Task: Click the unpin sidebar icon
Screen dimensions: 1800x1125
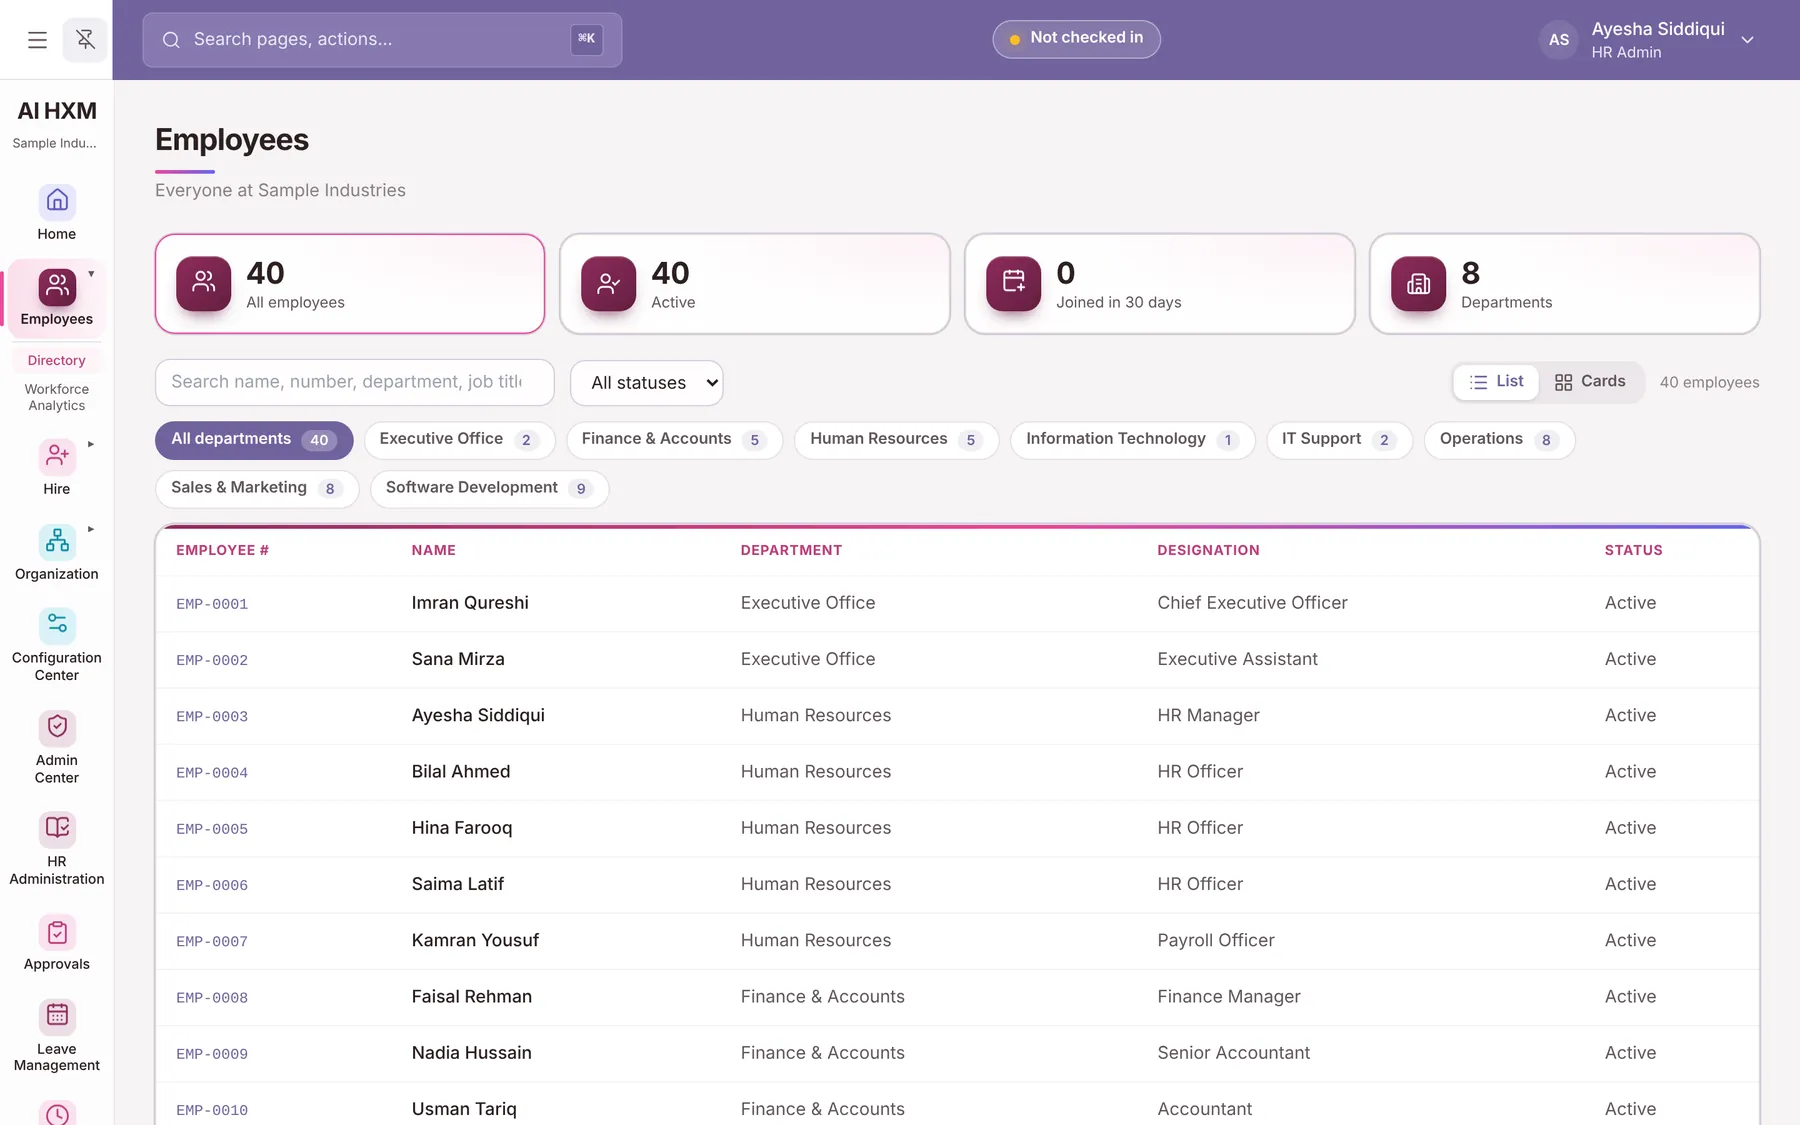Action: [x=85, y=40]
